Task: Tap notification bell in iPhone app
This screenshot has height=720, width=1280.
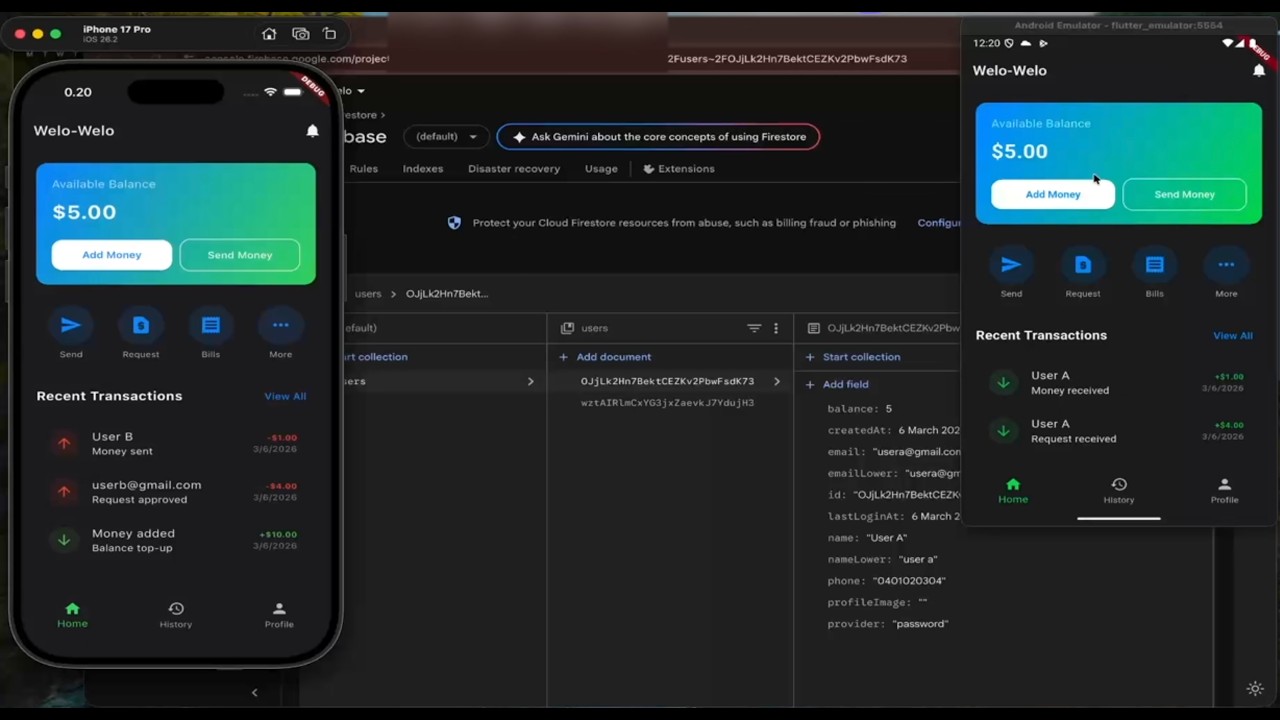Action: 312,131
